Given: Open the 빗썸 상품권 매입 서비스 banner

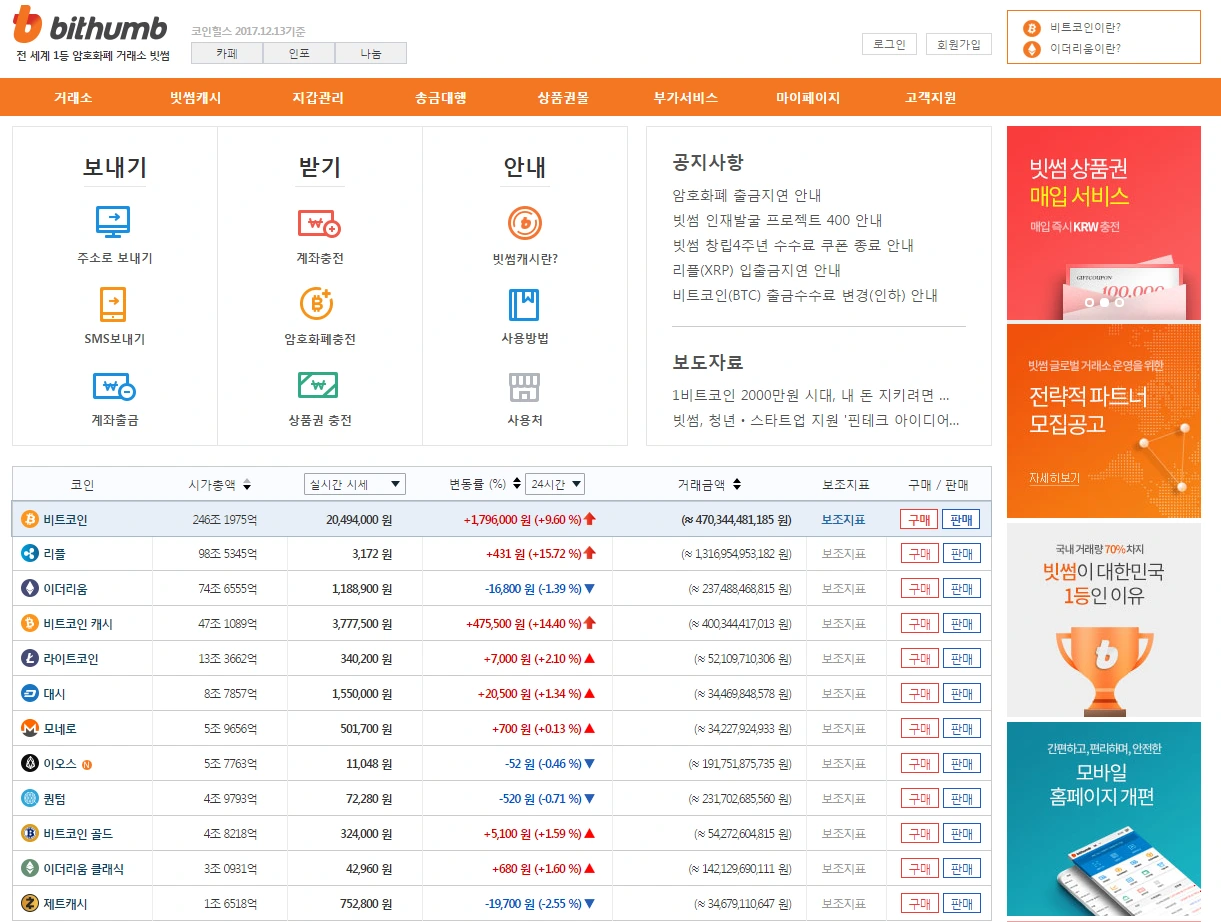Looking at the screenshot, I should pos(1104,222).
